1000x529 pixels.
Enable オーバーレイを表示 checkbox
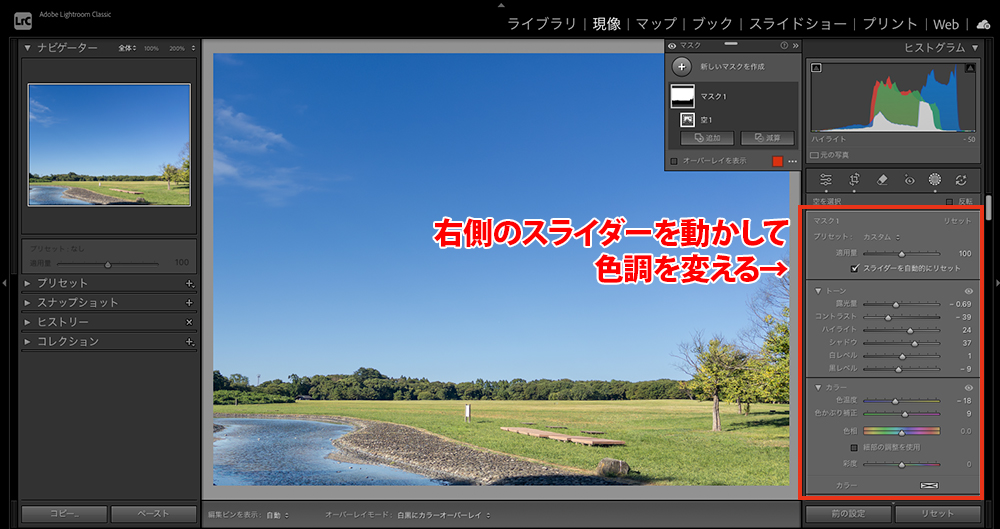[x=674, y=161]
